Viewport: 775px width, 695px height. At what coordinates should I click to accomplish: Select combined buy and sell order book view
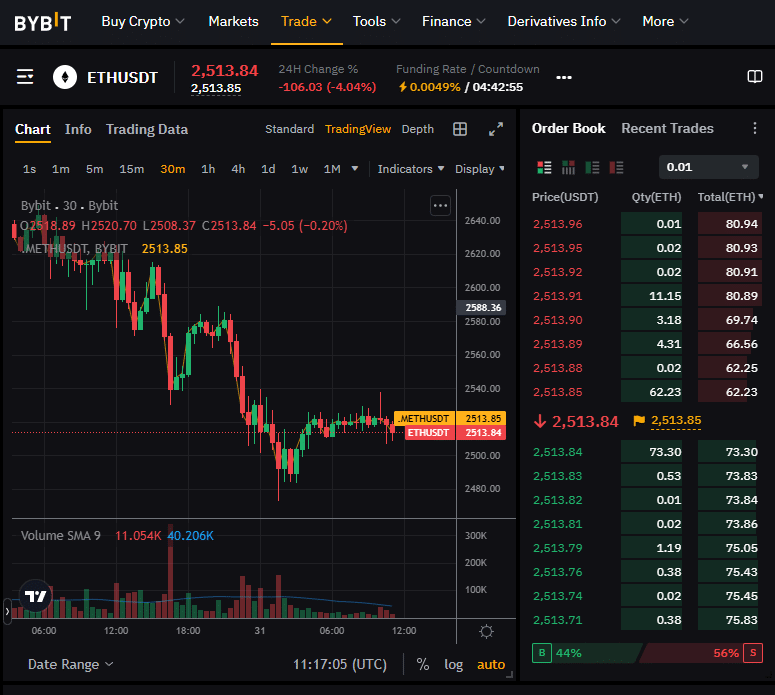coord(544,168)
